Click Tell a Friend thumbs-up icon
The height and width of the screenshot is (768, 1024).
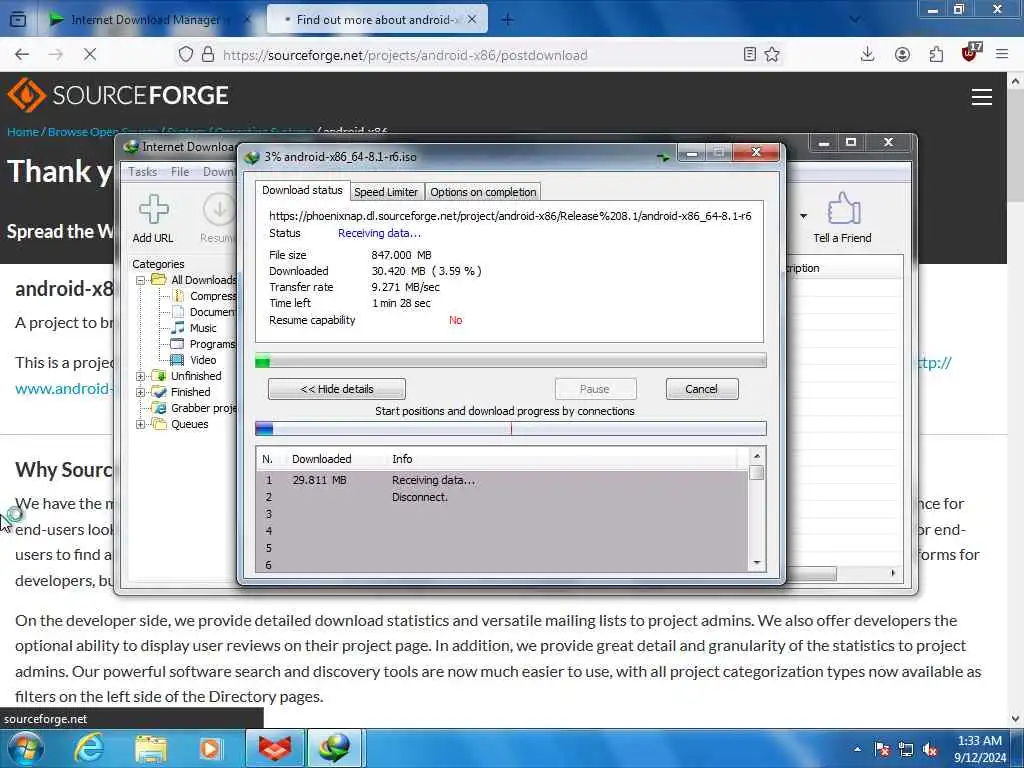click(843, 209)
